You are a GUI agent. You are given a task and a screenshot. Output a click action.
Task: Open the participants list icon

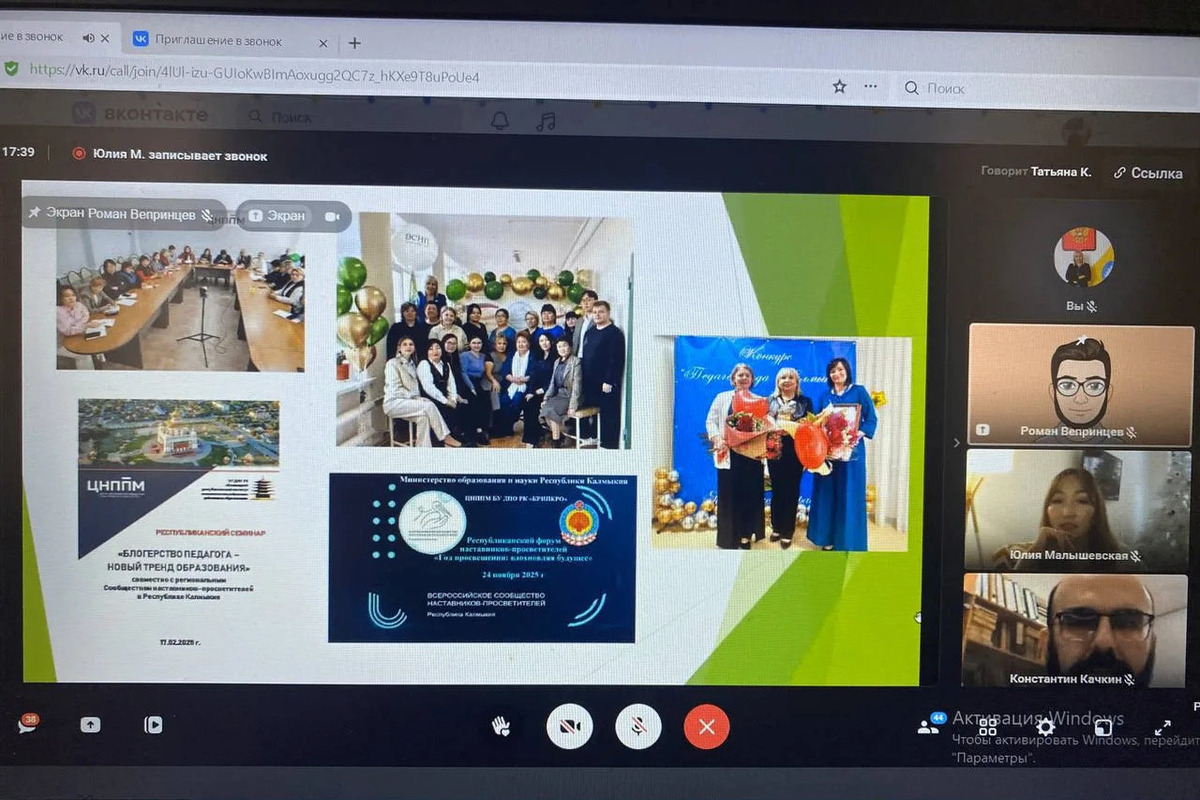pos(930,726)
